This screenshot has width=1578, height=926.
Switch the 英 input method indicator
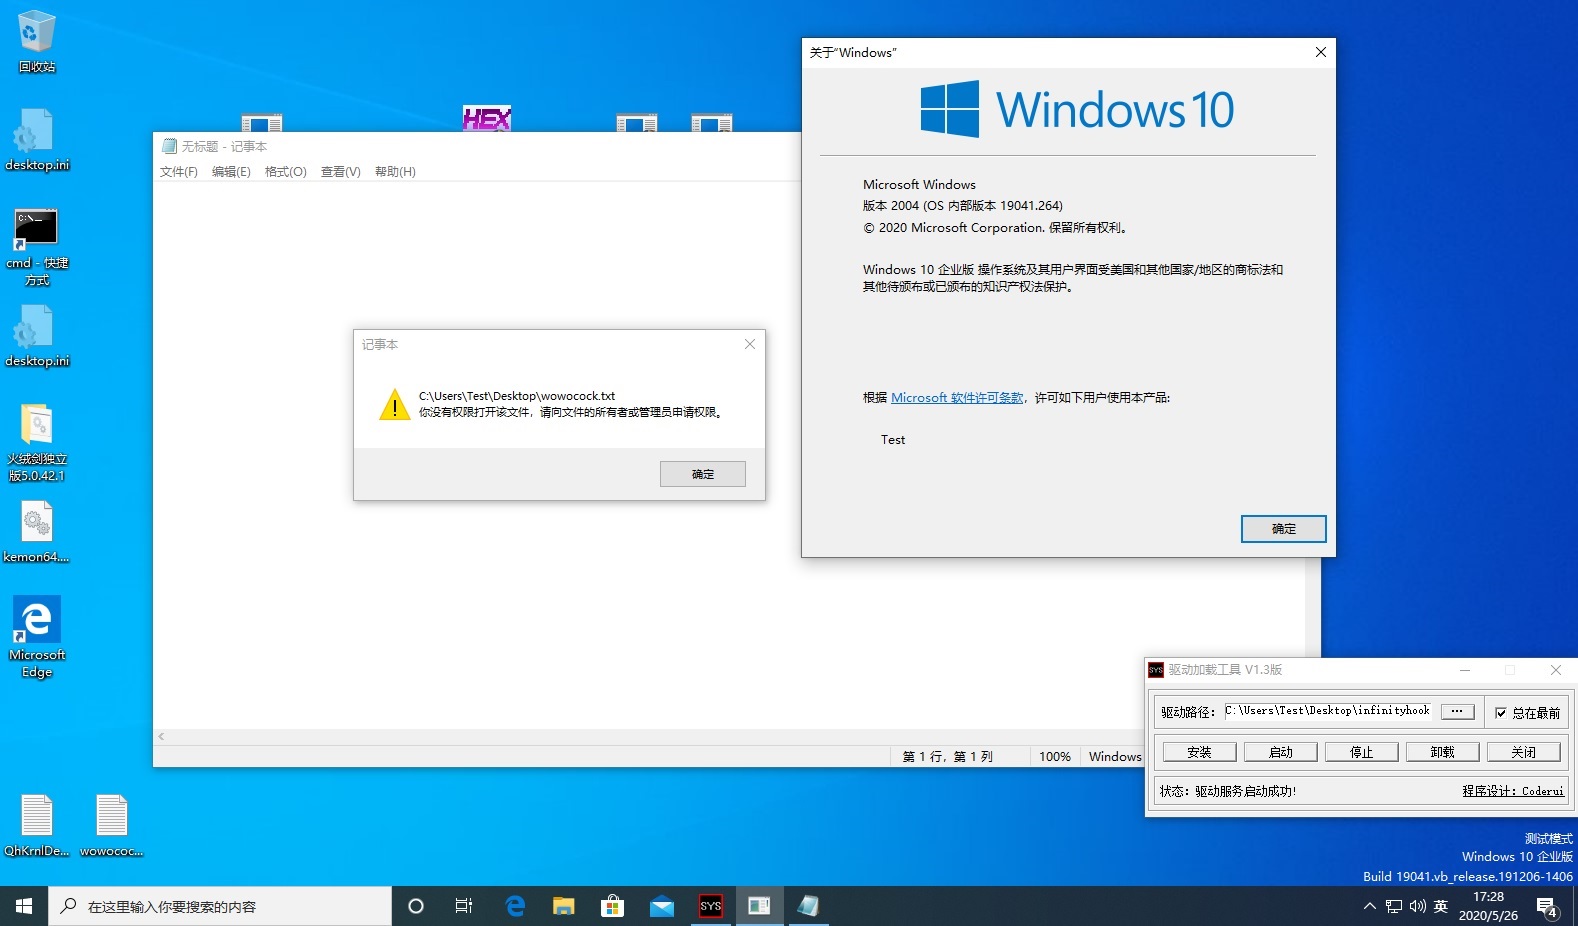(1441, 906)
